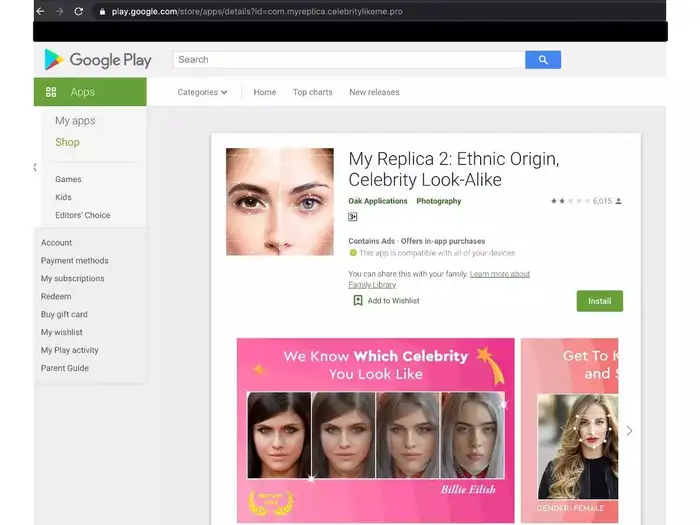Click the content rating badge icon
The width and height of the screenshot is (700, 525).
(x=353, y=217)
